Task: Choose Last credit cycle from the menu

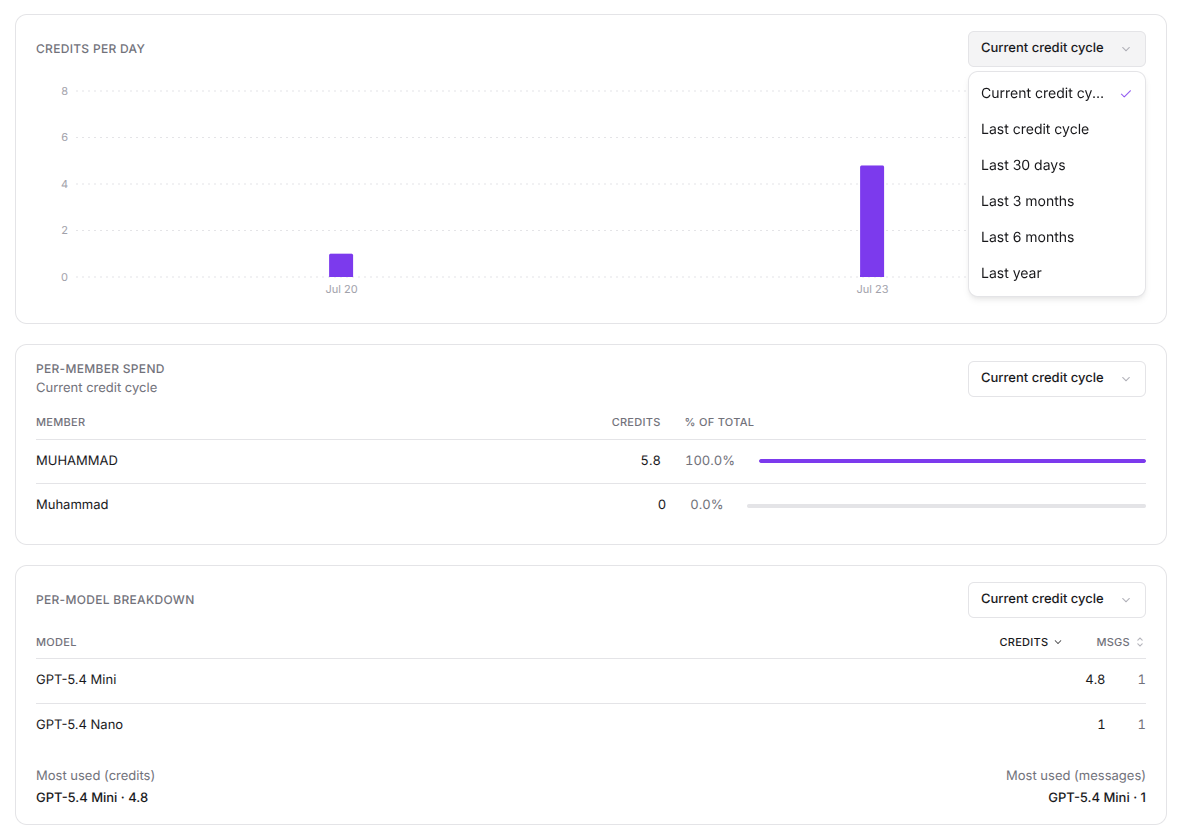Action: point(1056,129)
